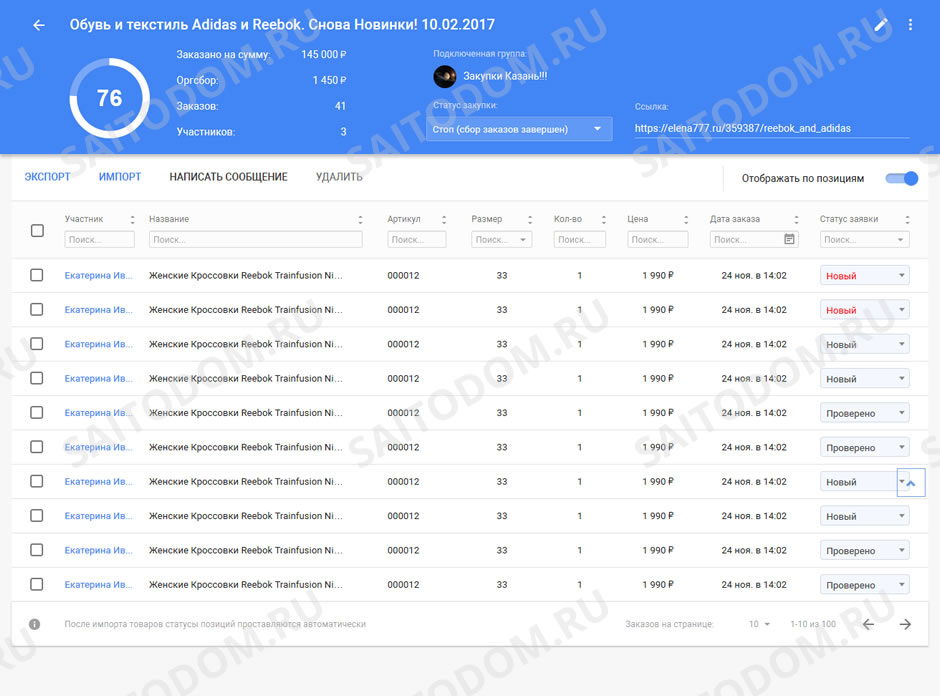Open the Статус закупки dropdown

(x=519, y=129)
